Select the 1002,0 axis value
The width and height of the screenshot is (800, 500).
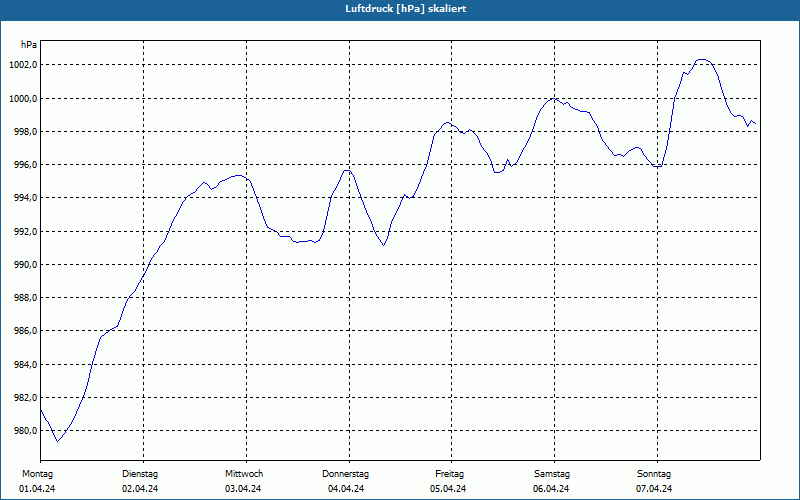[23, 65]
